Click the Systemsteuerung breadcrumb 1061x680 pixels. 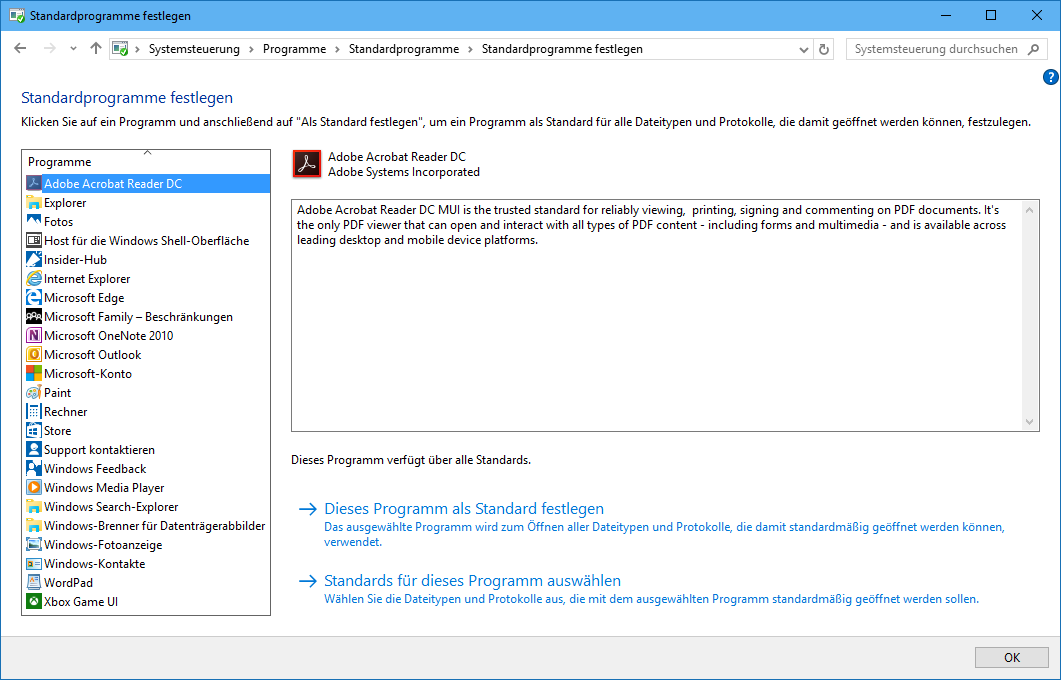194,49
